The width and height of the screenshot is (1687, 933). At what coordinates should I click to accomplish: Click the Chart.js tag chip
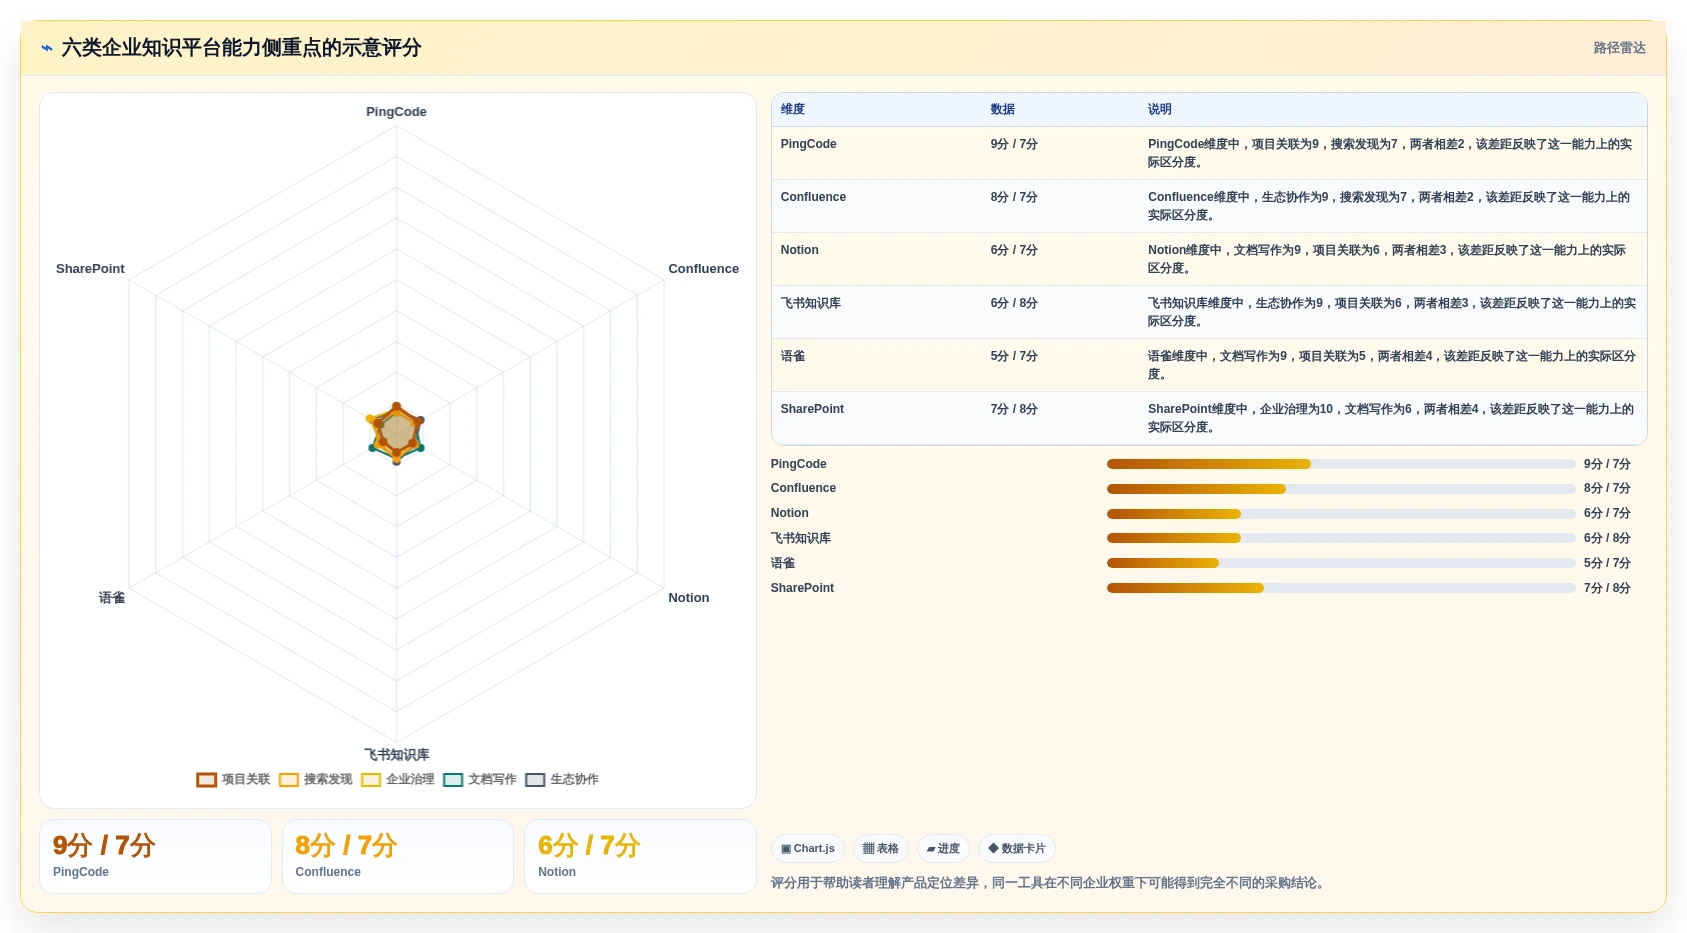[808, 849]
